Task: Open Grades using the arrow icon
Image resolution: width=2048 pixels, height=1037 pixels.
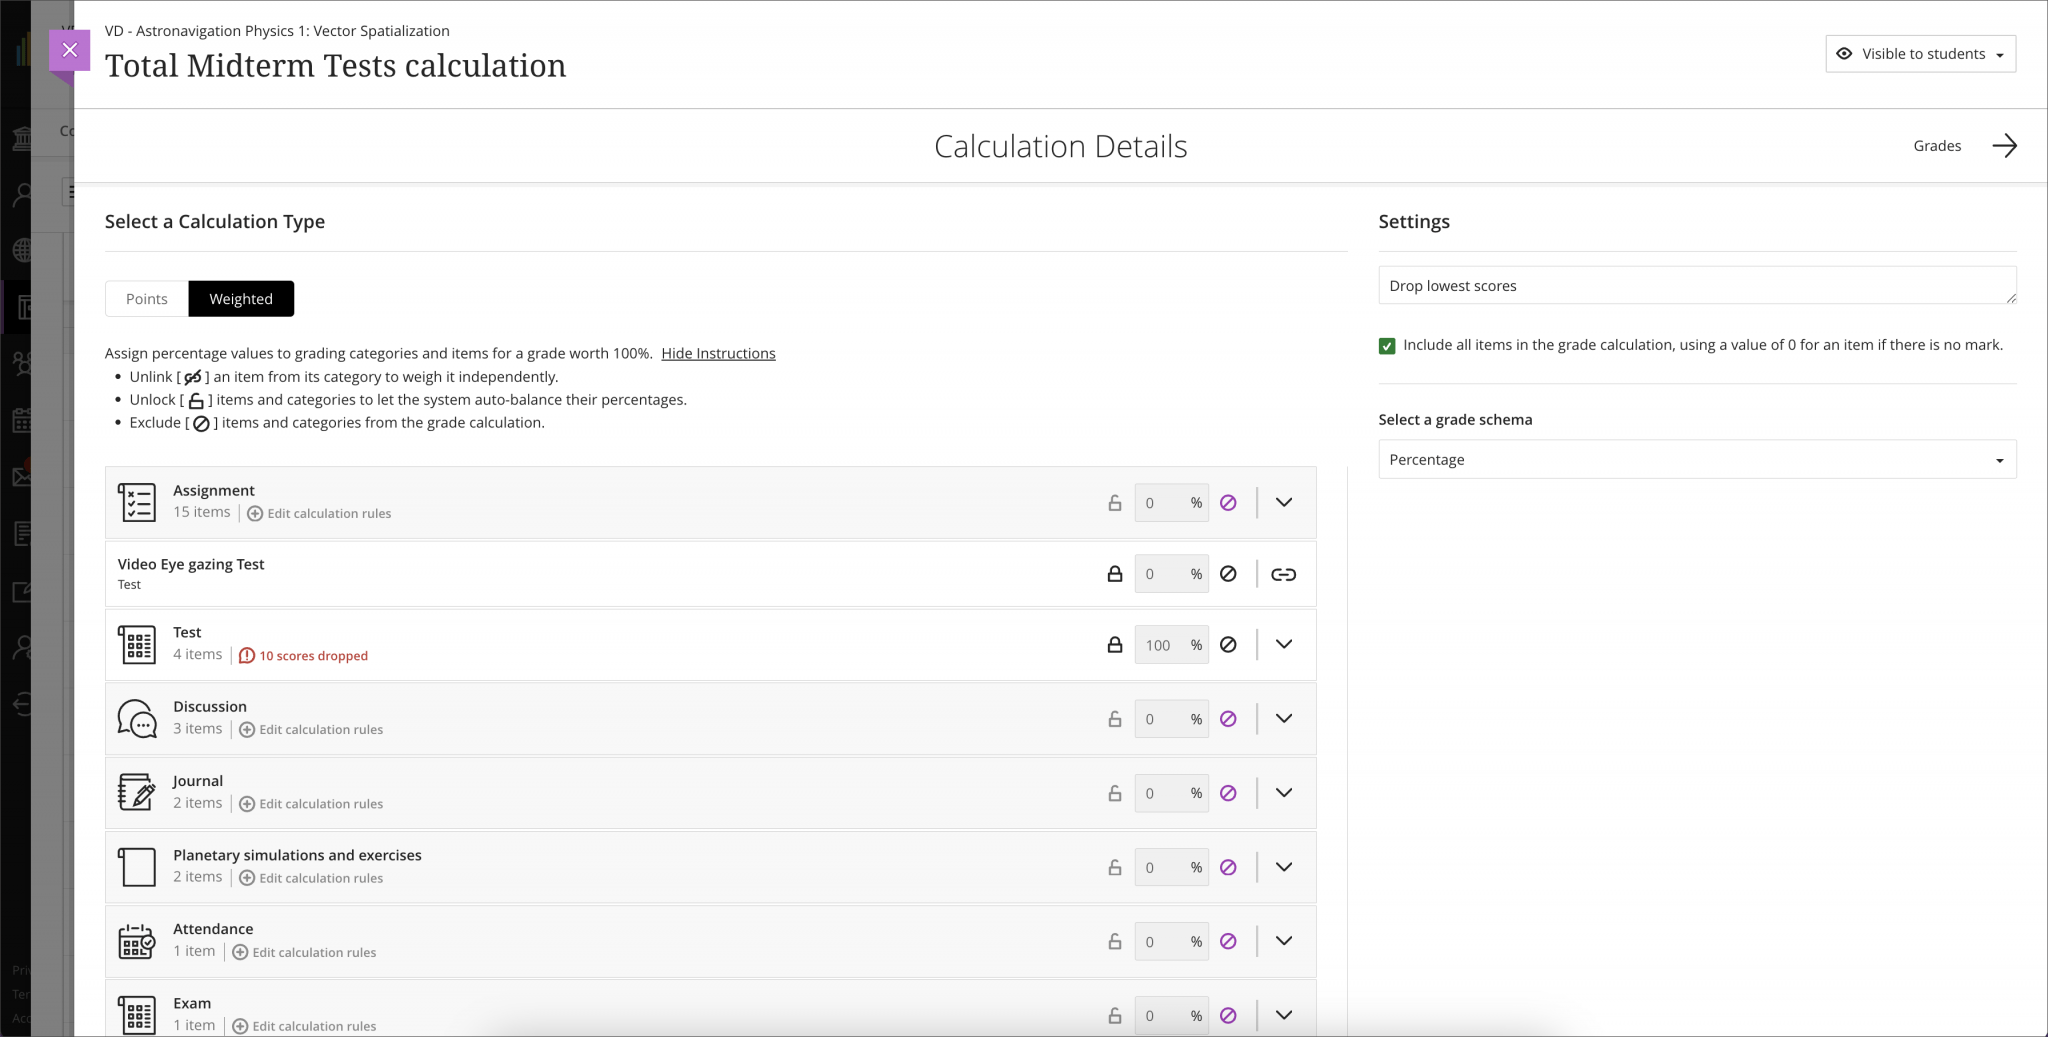Action: click(2005, 146)
